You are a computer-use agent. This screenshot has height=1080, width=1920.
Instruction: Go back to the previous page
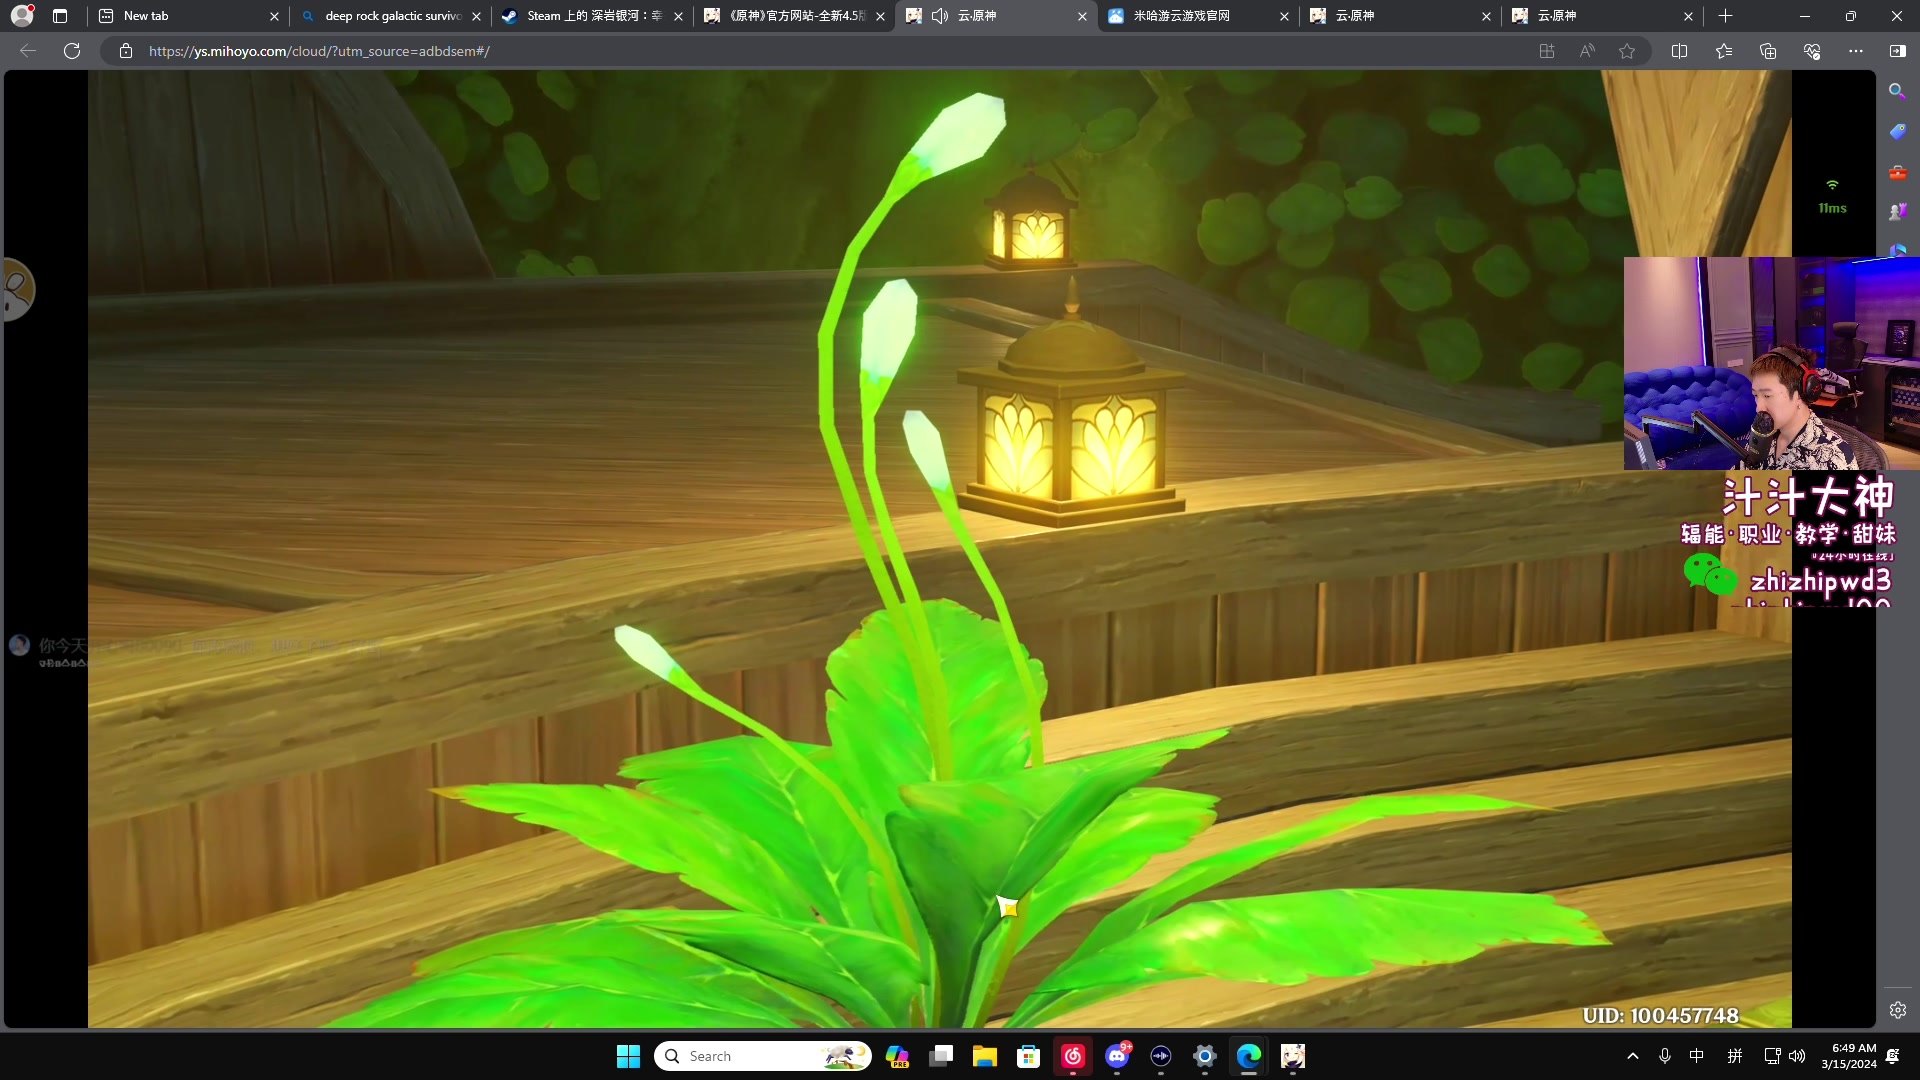pos(28,51)
